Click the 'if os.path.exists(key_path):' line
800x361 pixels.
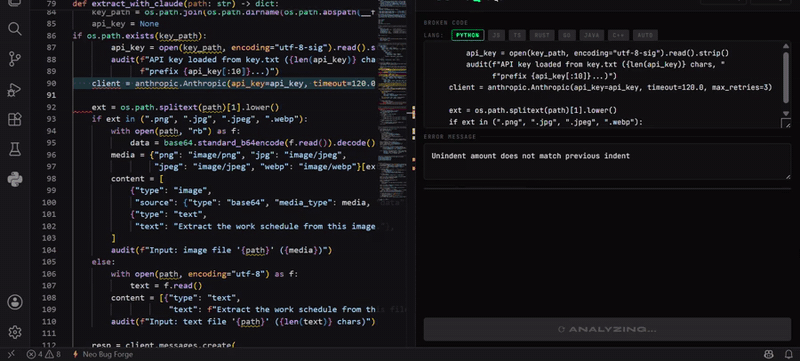[139, 36]
